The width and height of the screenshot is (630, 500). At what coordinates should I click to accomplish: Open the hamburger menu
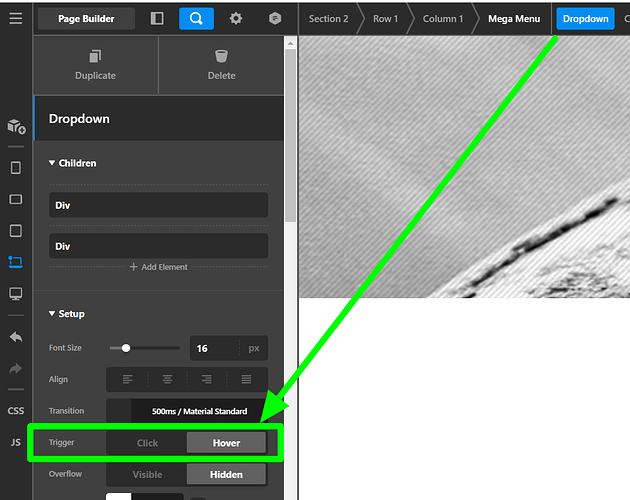click(15, 18)
